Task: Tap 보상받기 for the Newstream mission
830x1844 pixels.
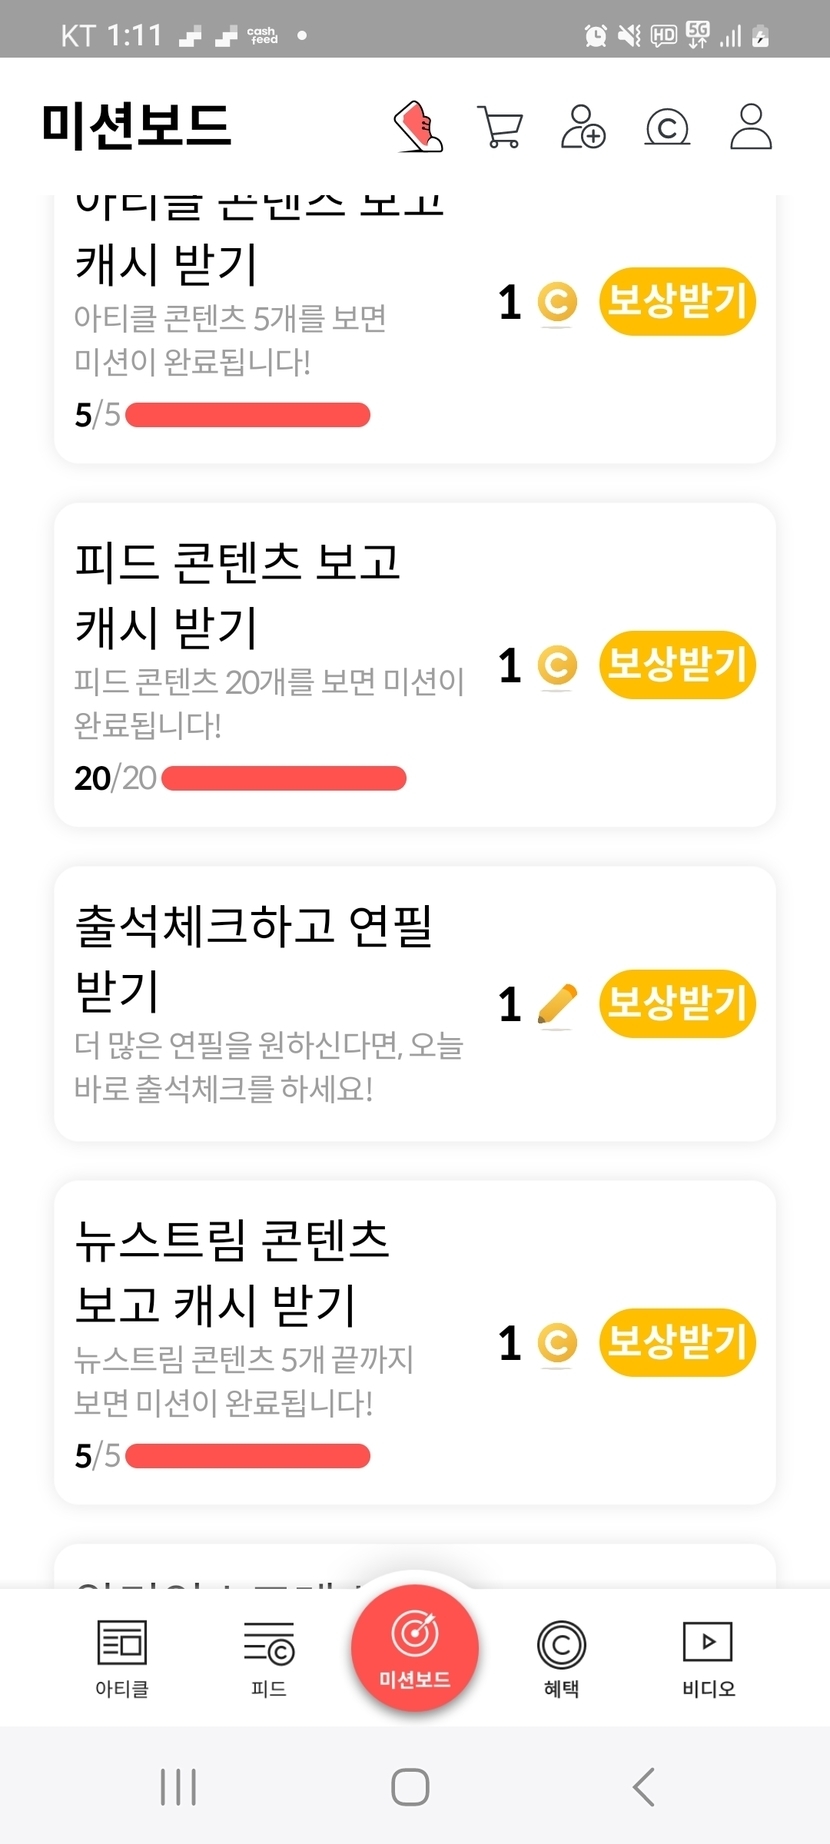Action: pos(677,1342)
